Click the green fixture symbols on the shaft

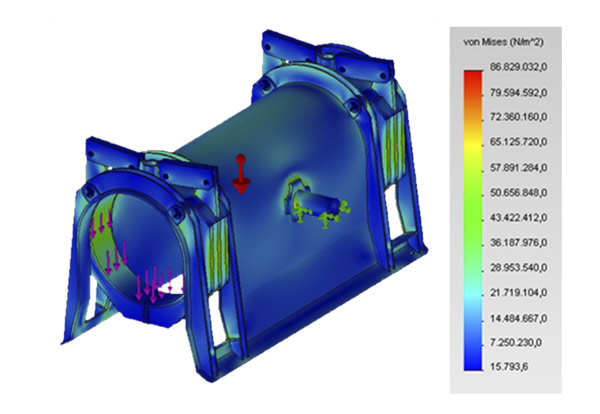[x=321, y=216]
